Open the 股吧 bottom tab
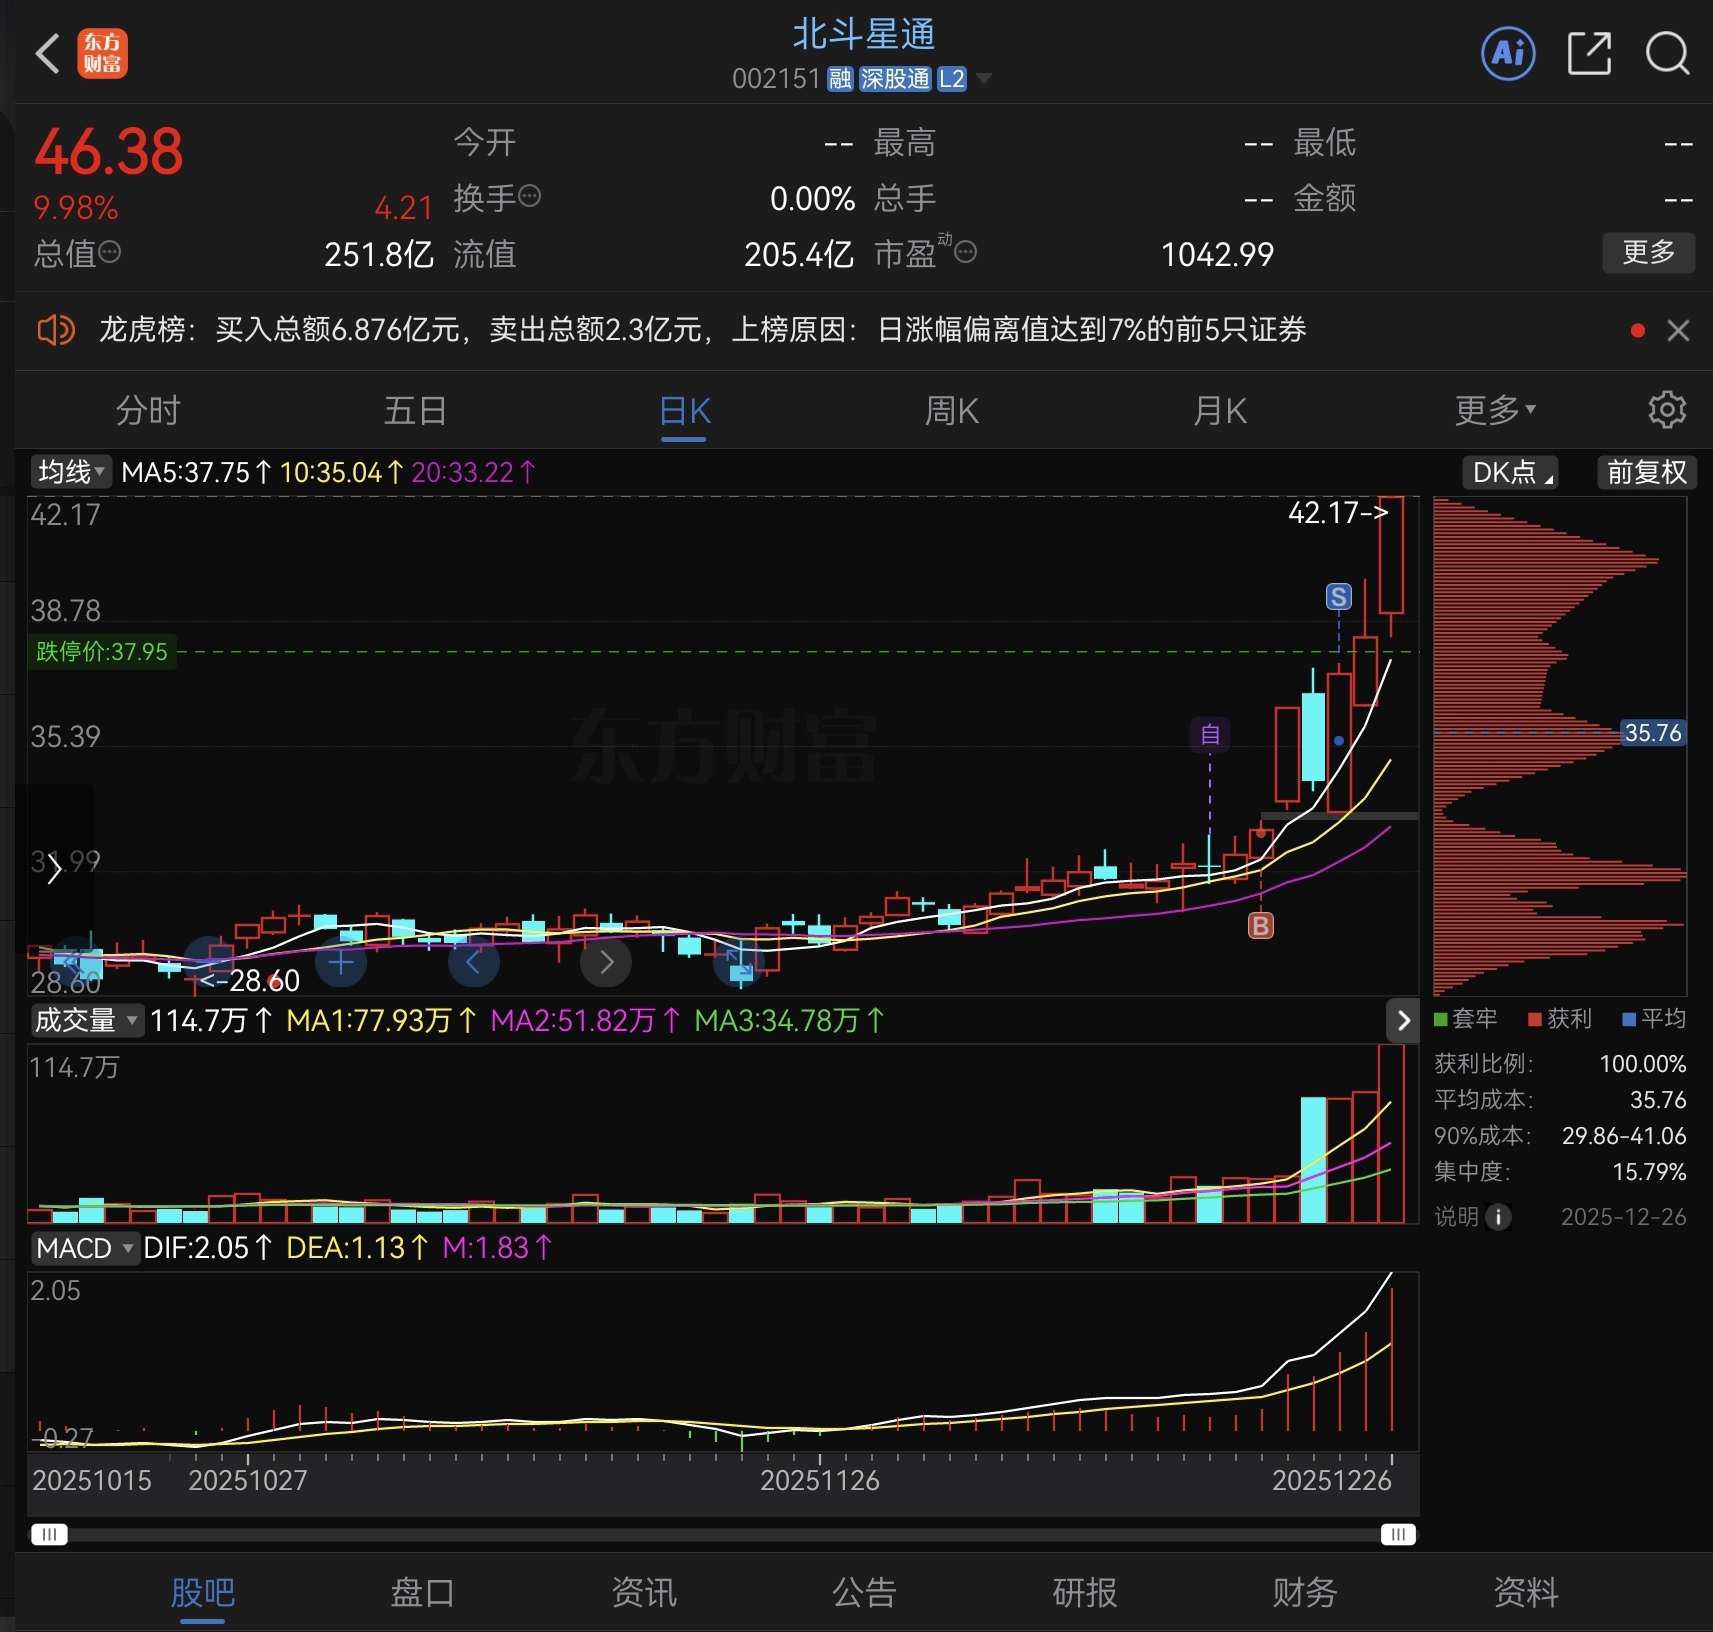This screenshot has height=1632, width=1713. point(202,1592)
